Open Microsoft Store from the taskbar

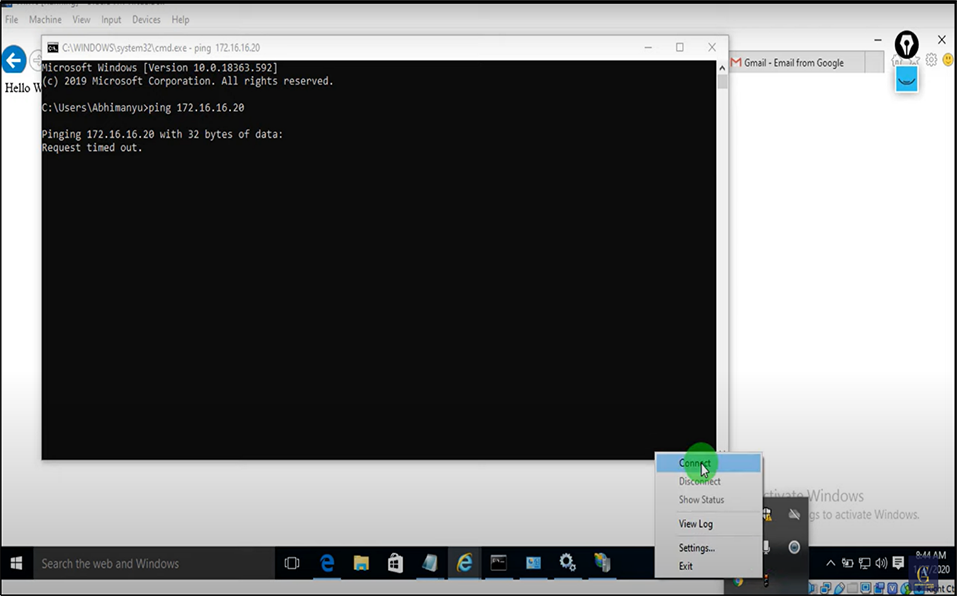tap(395, 563)
